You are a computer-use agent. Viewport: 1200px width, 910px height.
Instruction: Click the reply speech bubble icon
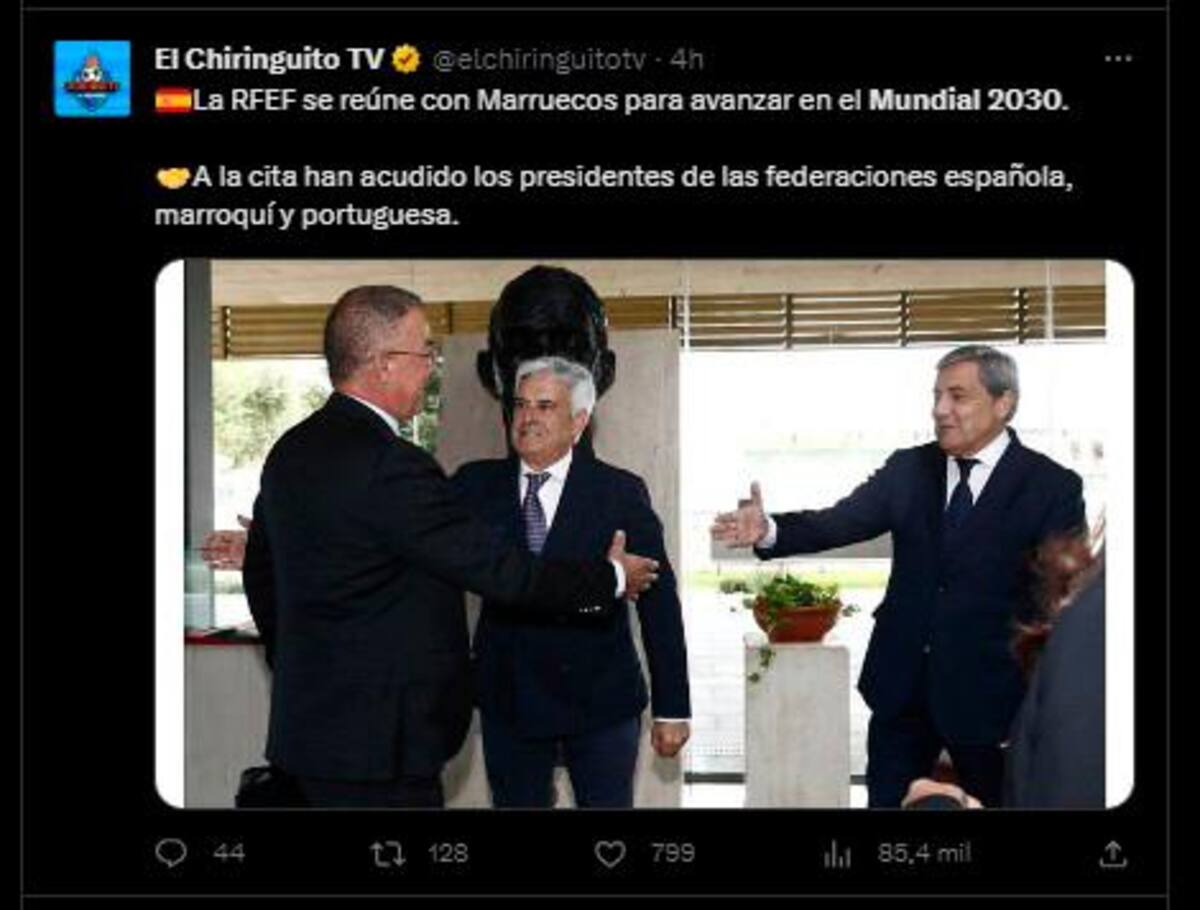(171, 853)
